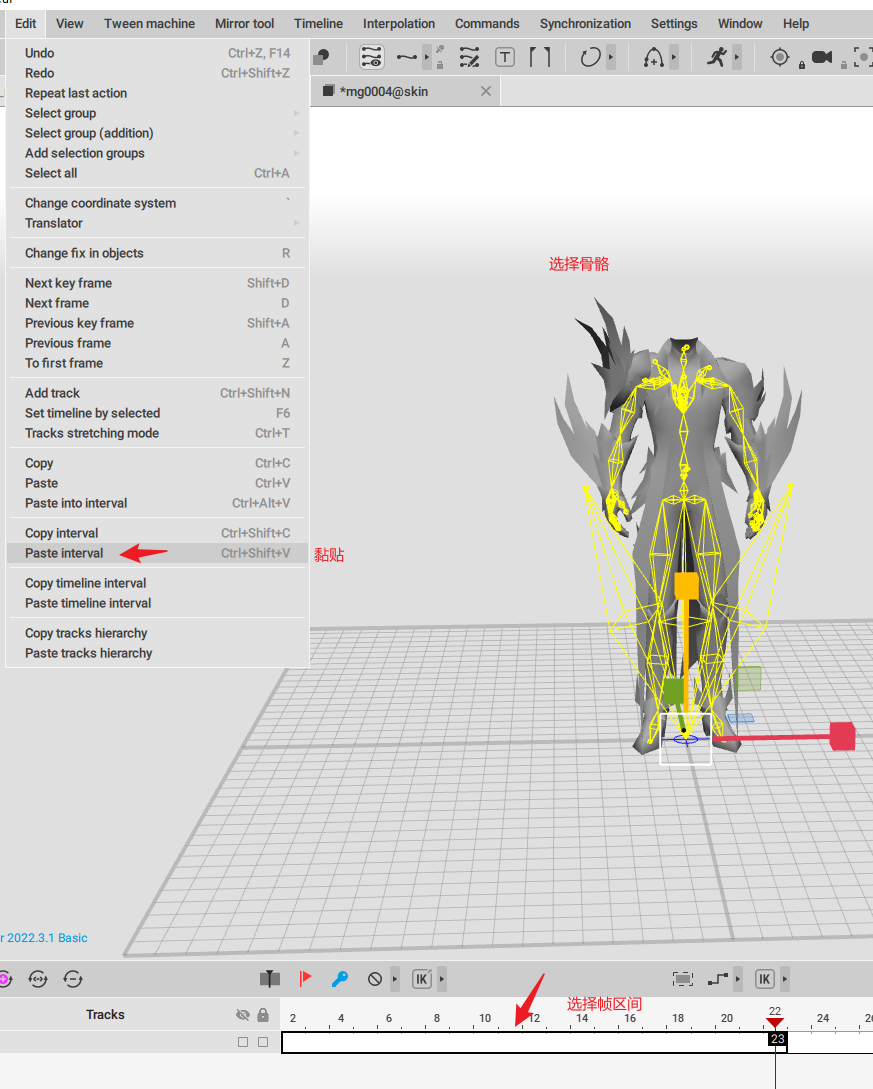The image size is (873, 1089).
Task: Check the track row box under the eye icon
Action: tap(243, 1042)
